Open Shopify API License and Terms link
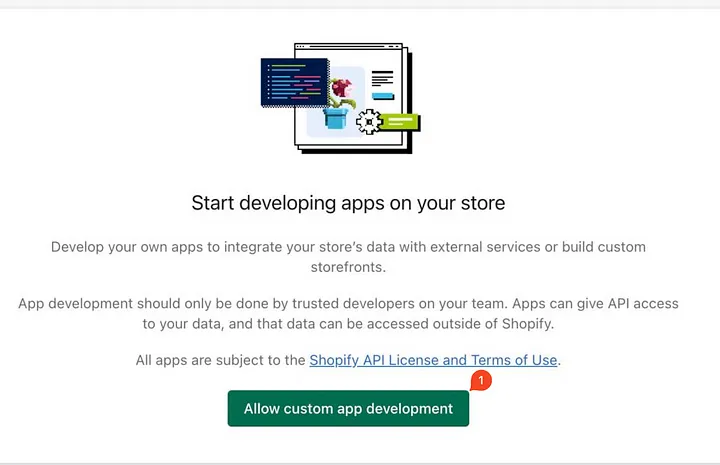 tap(433, 360)
